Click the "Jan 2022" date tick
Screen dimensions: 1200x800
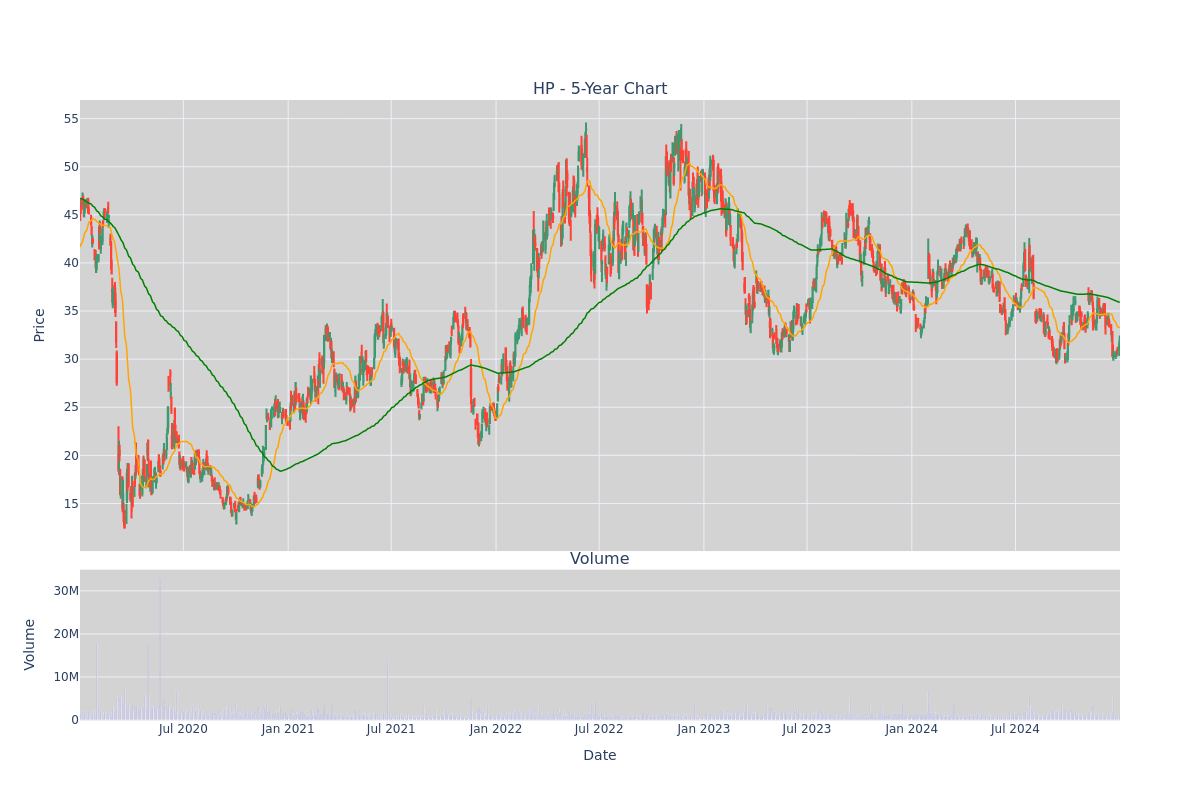pyautogui.click(x=496, y=729)
